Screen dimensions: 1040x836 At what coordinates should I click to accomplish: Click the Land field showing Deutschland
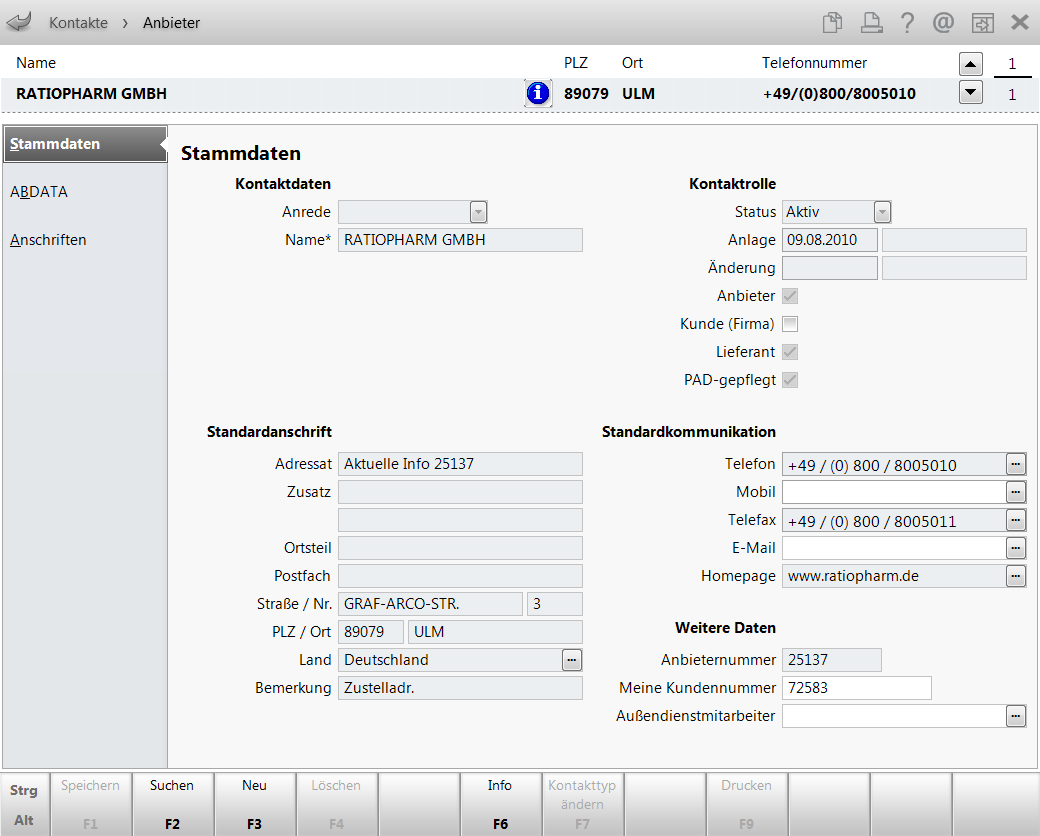(x=450, y=660)
